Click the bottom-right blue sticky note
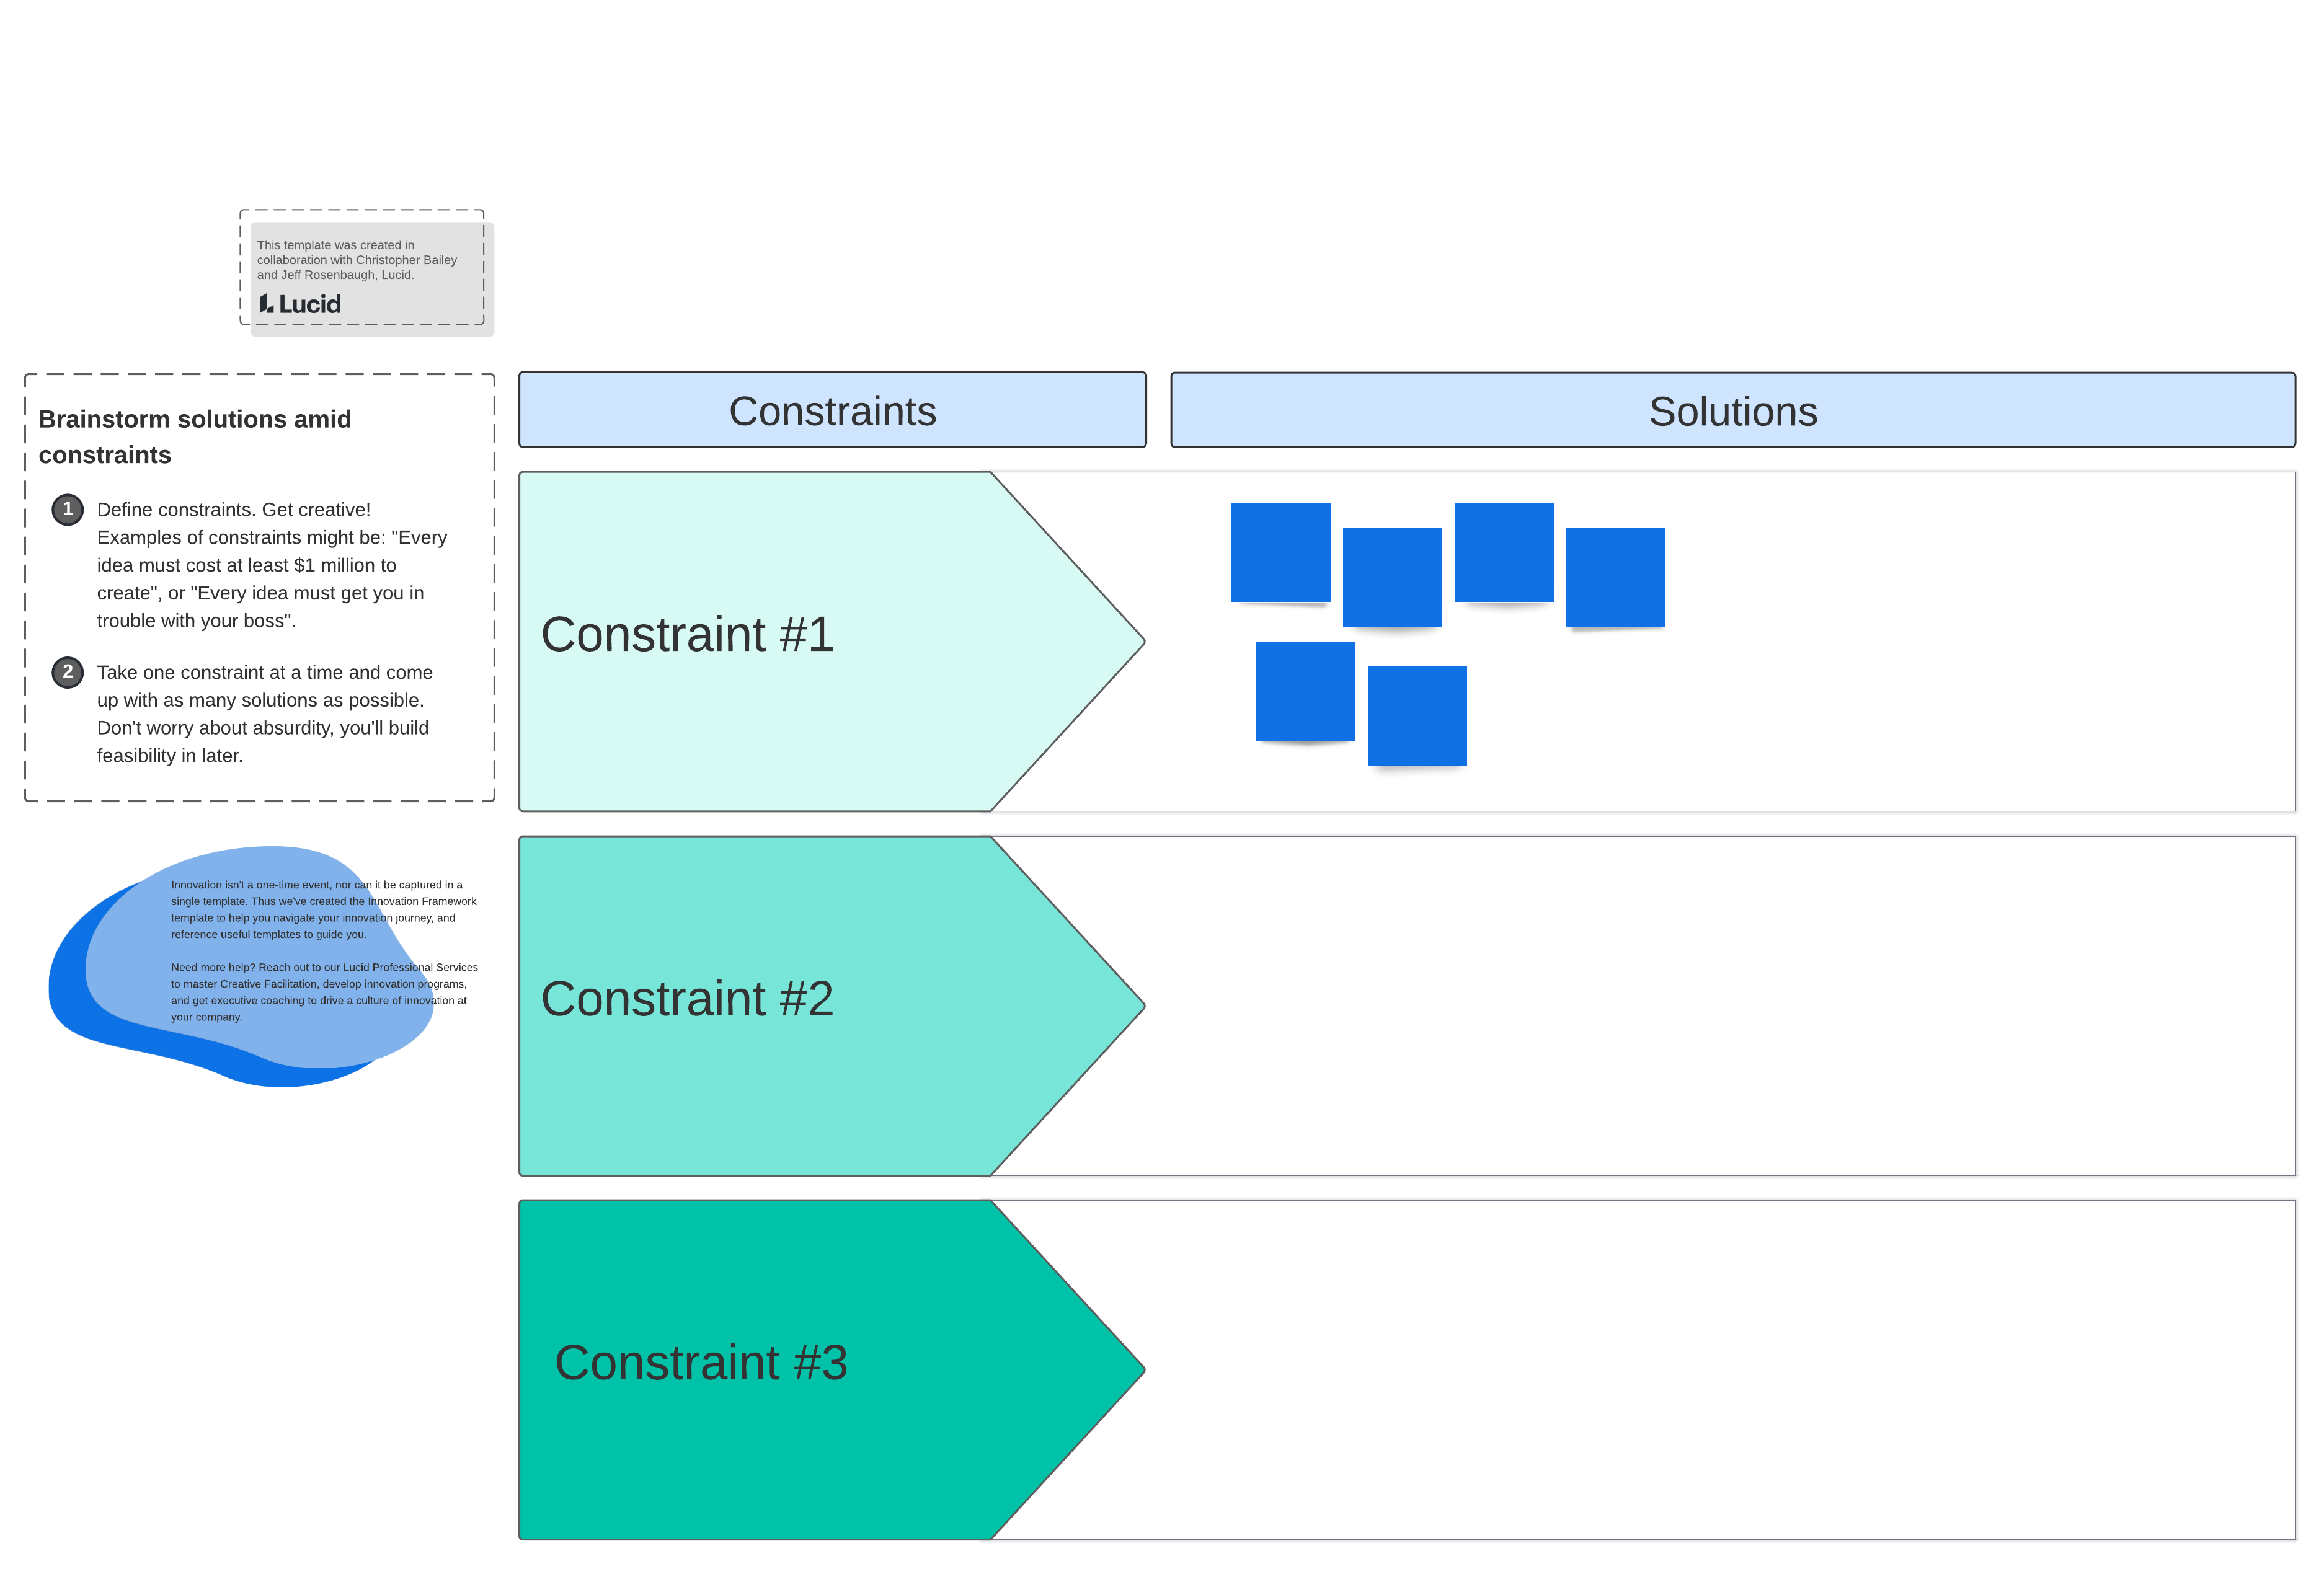Screen dimensions: 2324x1569 (1417, 716)
